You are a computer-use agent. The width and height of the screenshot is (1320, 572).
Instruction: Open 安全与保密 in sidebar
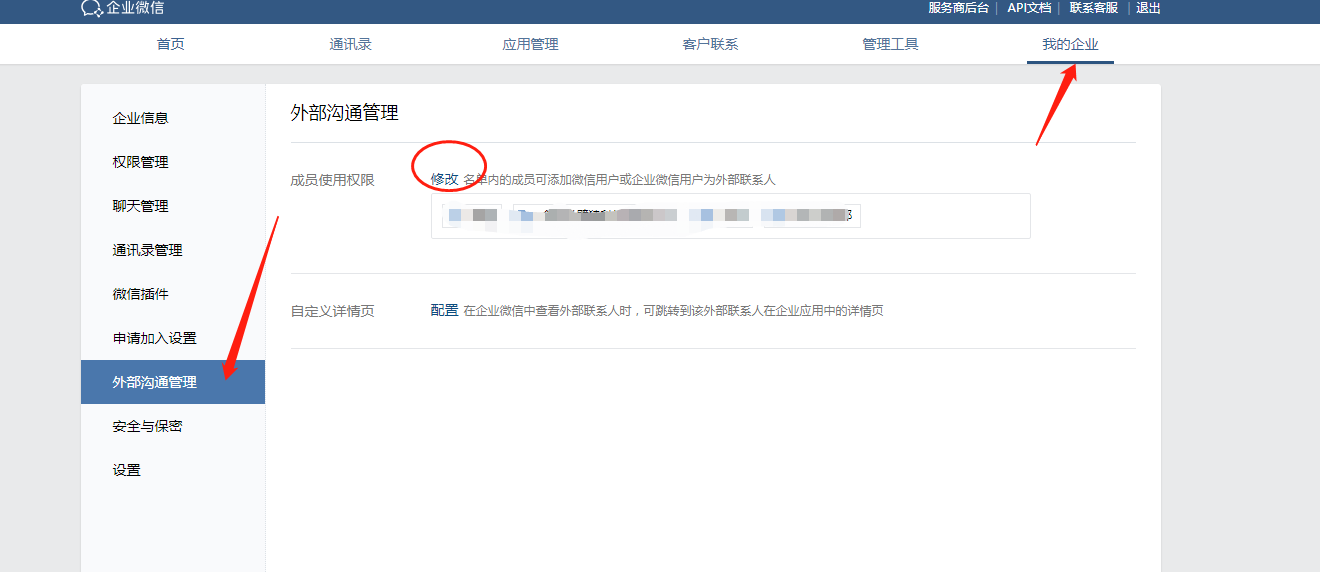[173, 426]
